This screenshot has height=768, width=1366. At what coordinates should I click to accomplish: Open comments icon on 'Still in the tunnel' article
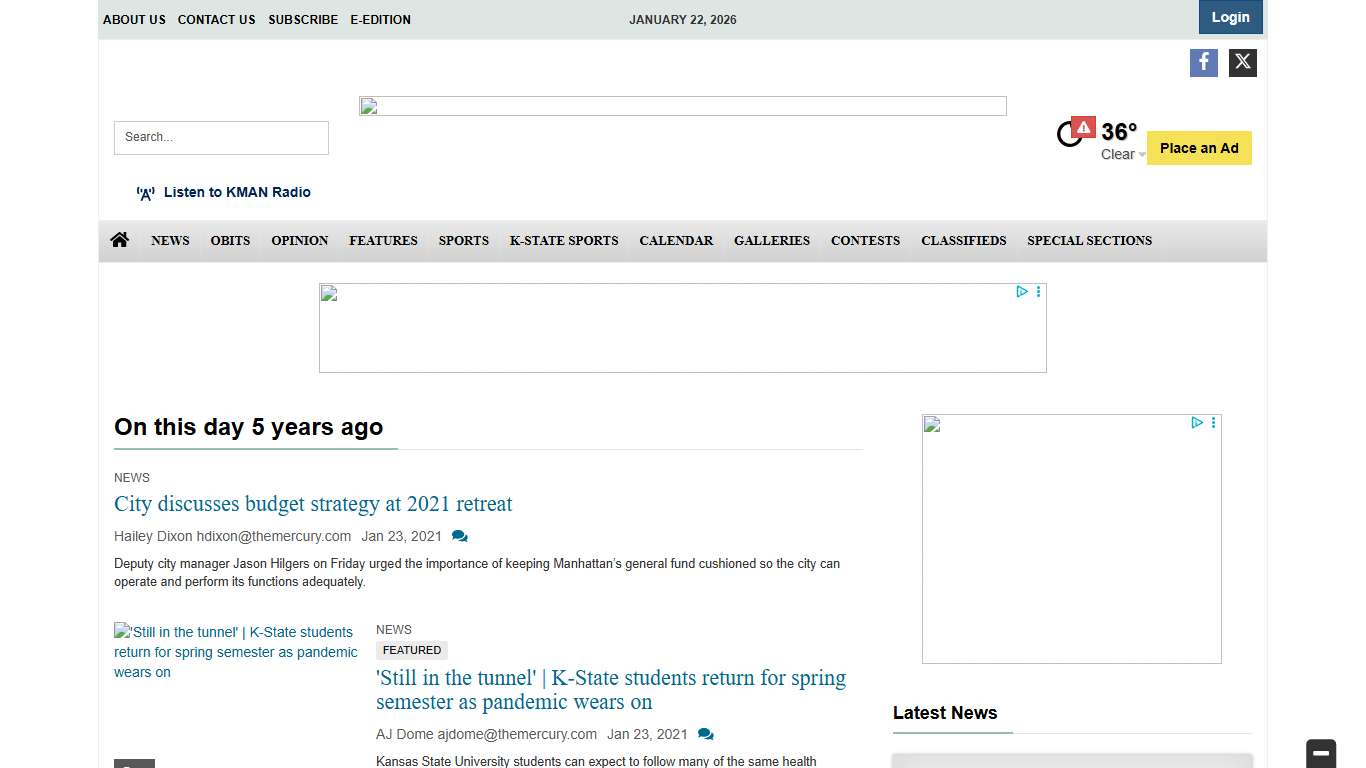(705, 734)
